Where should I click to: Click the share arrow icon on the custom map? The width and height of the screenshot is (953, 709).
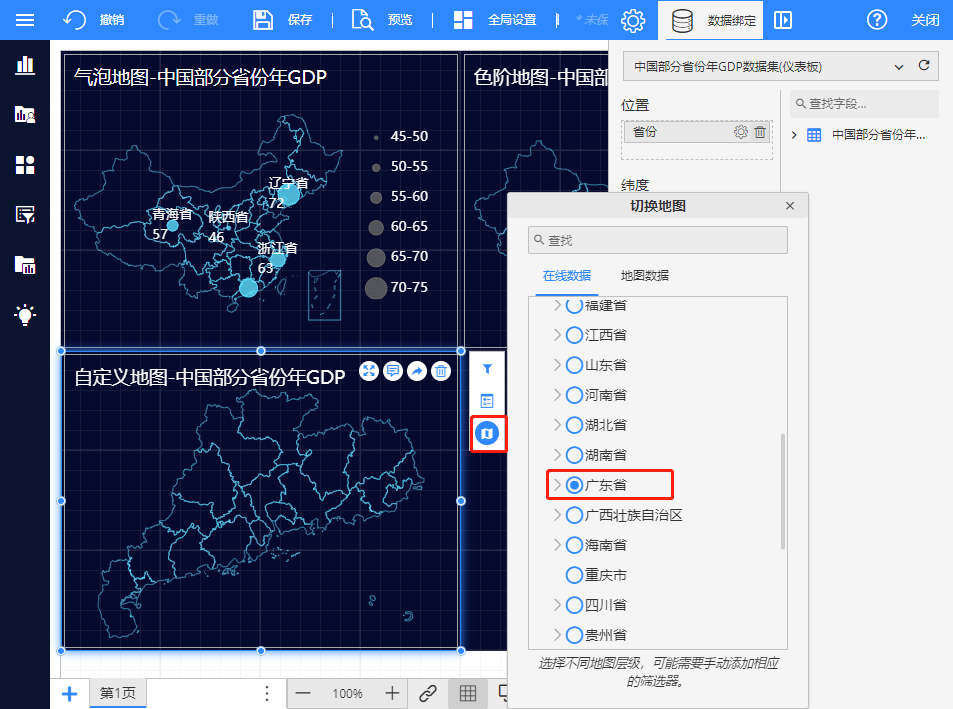point(417,371)
